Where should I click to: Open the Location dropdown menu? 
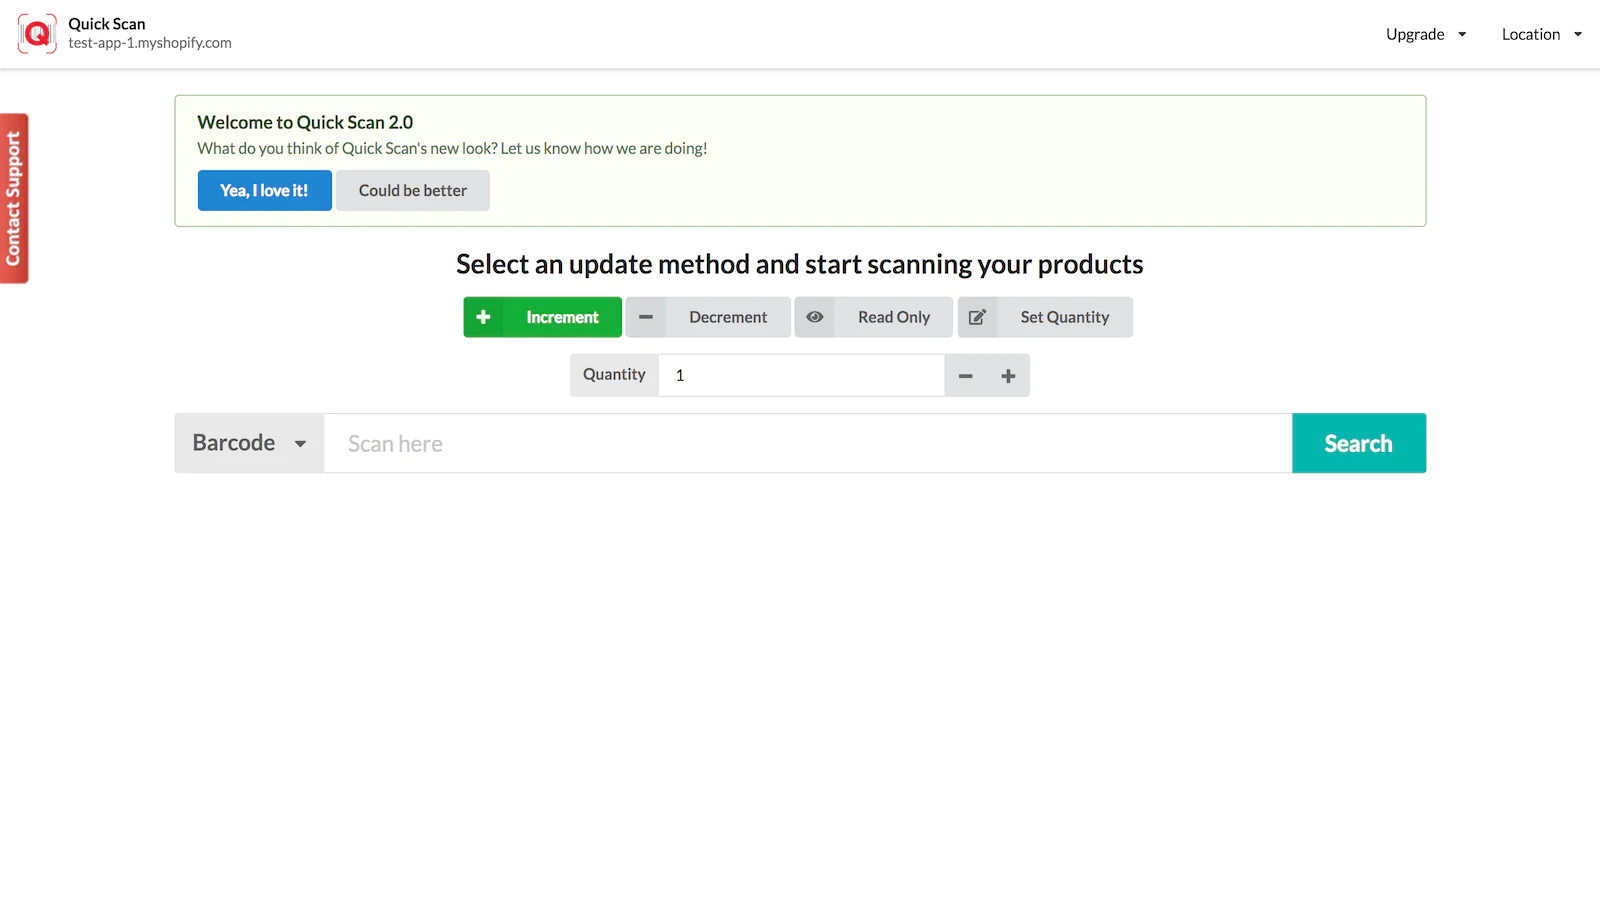click(1541, 34)
